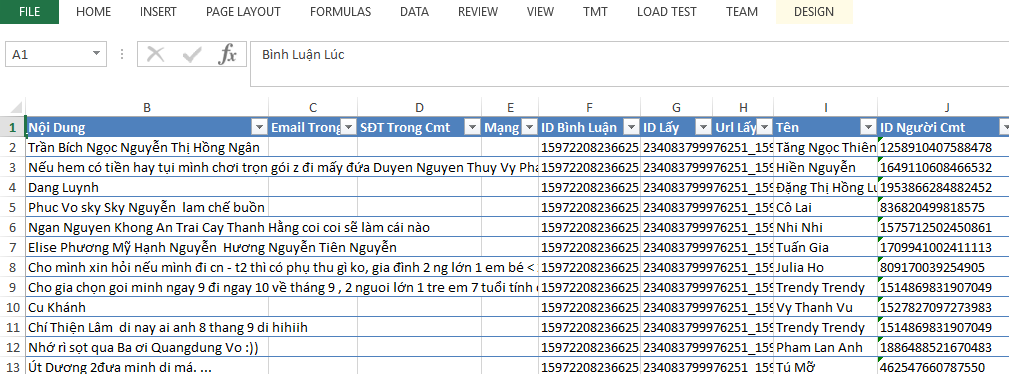1009x374 pixels.
Task: Click cell containing 'Dang Luynh'
Action: click(147, 187)
